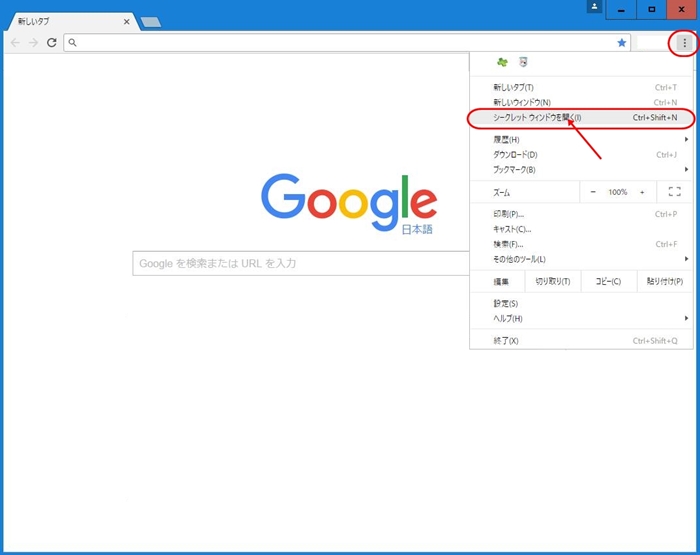Viewport: 700px width, 555px height.
Task: Choose シークレット ウィンドウを開く(I)
Action: 581,118
